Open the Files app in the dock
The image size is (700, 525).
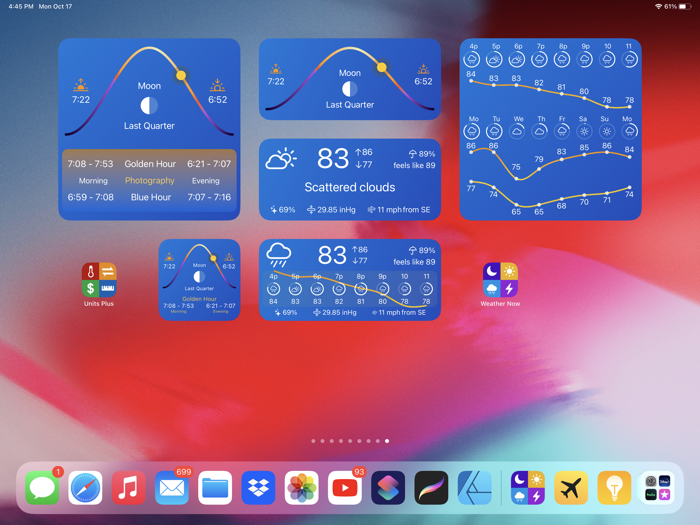[x=215, y=488]
